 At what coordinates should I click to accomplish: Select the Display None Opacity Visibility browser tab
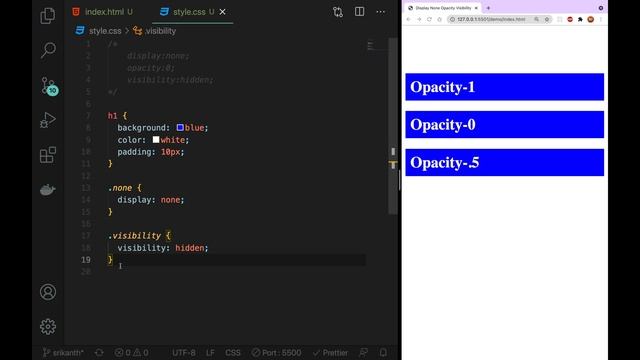click(x=442, y=8)
